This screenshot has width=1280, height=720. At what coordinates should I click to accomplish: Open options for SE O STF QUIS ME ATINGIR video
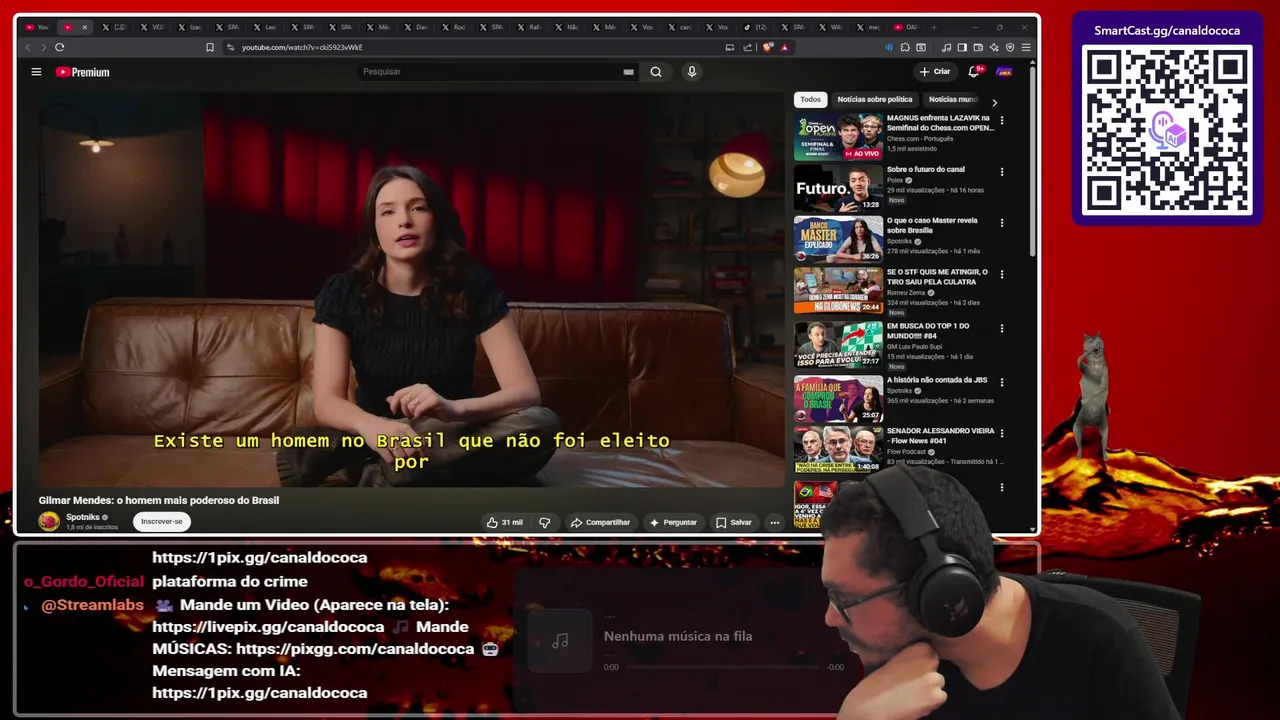click(x=1001, y=275)
